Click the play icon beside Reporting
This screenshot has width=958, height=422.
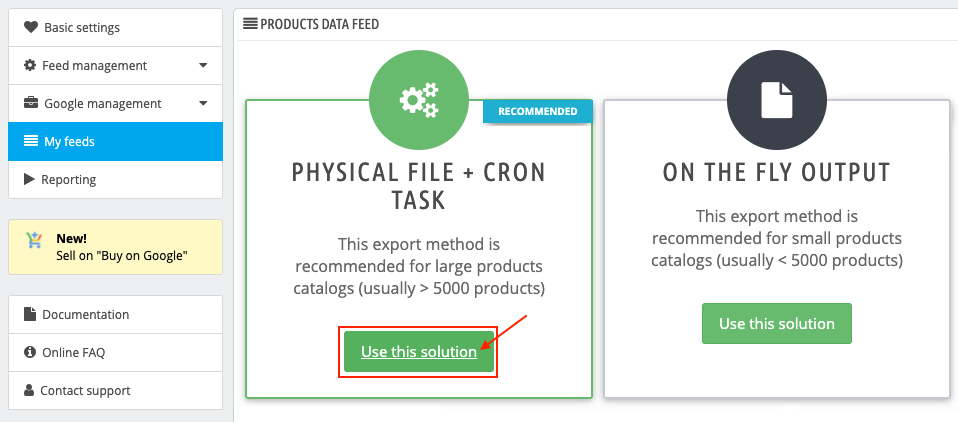(x=29, y=179)
